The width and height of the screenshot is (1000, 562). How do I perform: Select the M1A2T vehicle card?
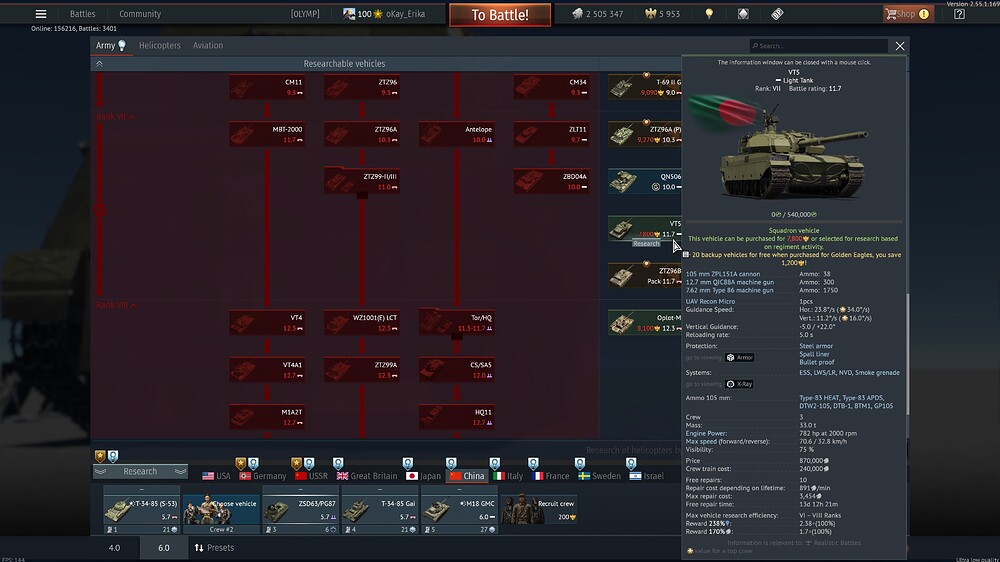coord(267,417)
